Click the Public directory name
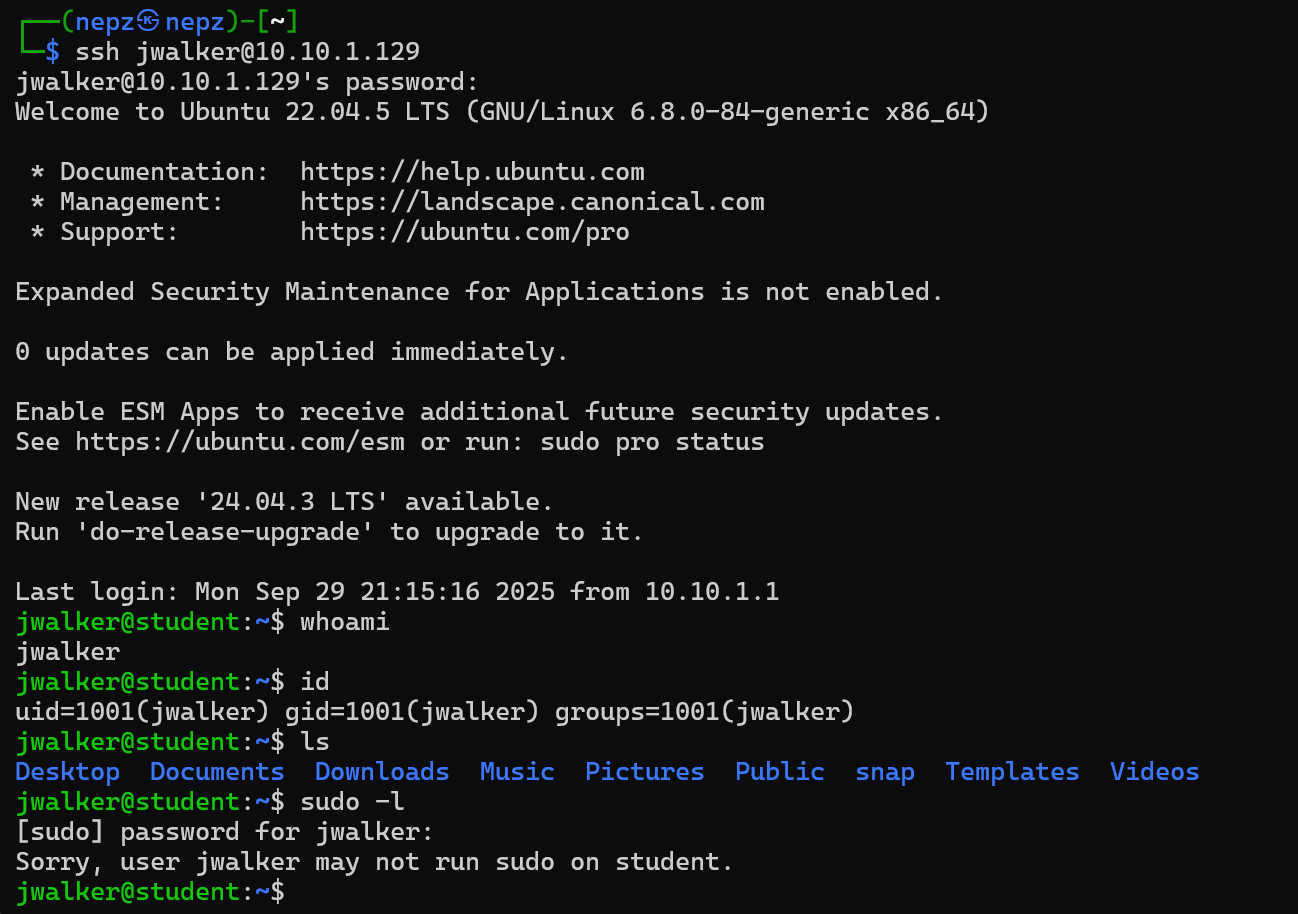Image resolution: width=1298 pixels, height=914 pixels. point(779,772)
